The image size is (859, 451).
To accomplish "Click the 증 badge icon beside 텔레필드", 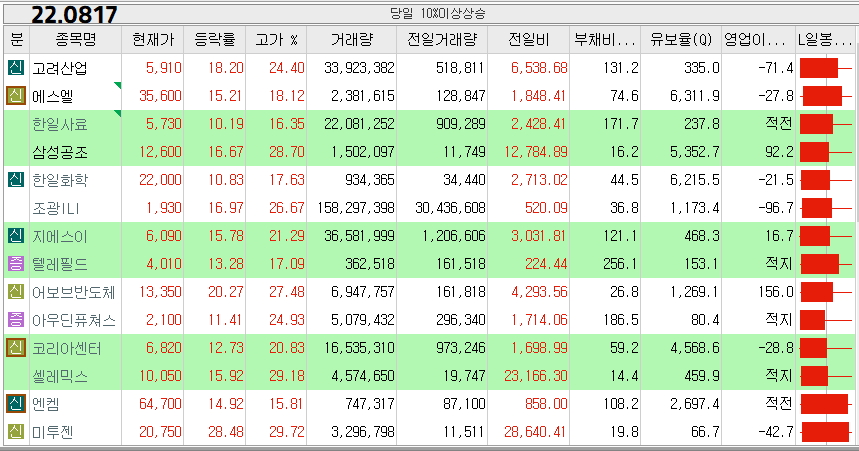I will 16,264.
